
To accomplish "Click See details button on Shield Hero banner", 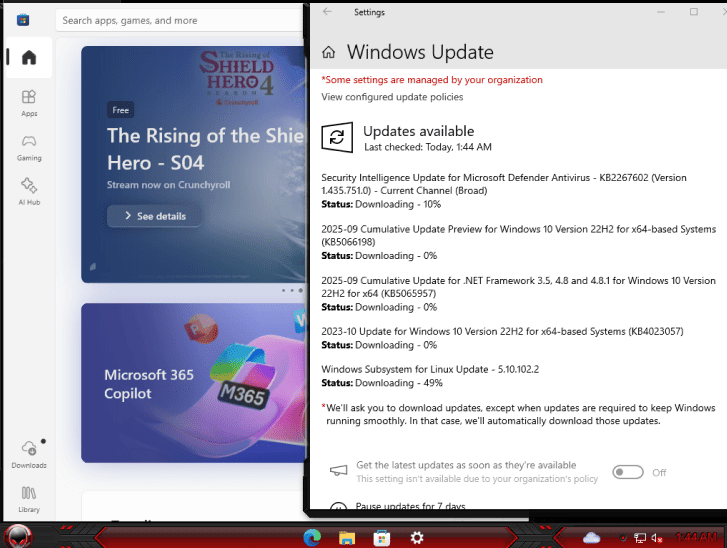I will pos(155,216).
